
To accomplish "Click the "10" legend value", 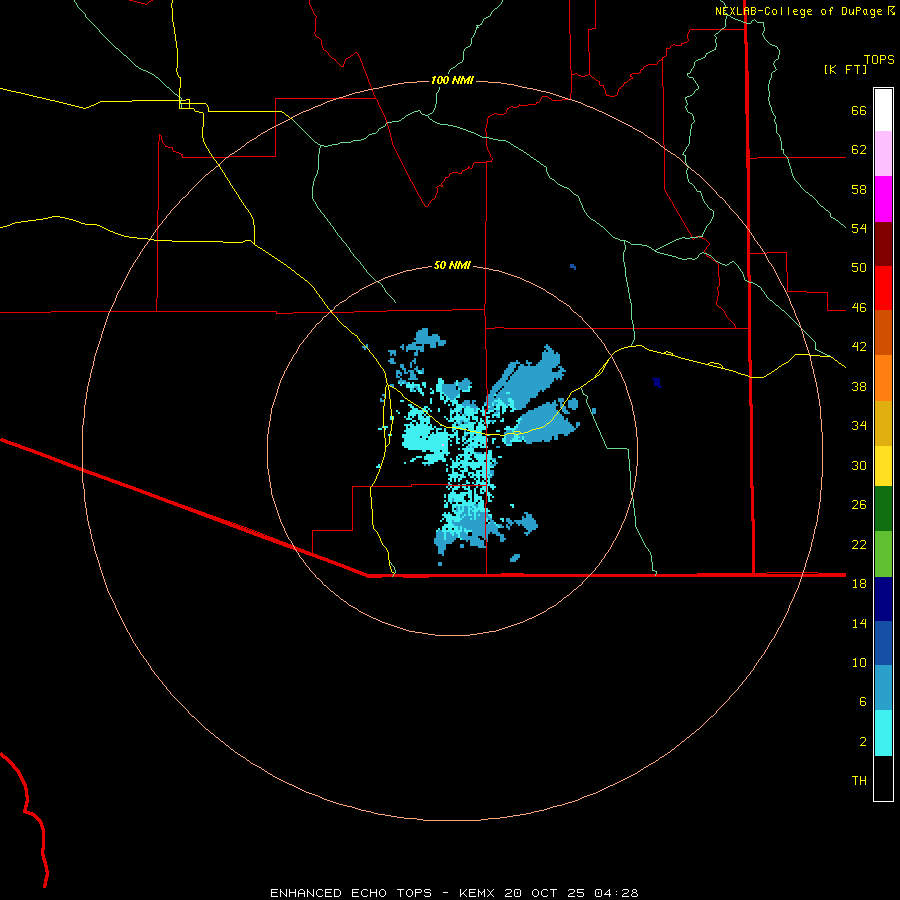I will [859, 663].
